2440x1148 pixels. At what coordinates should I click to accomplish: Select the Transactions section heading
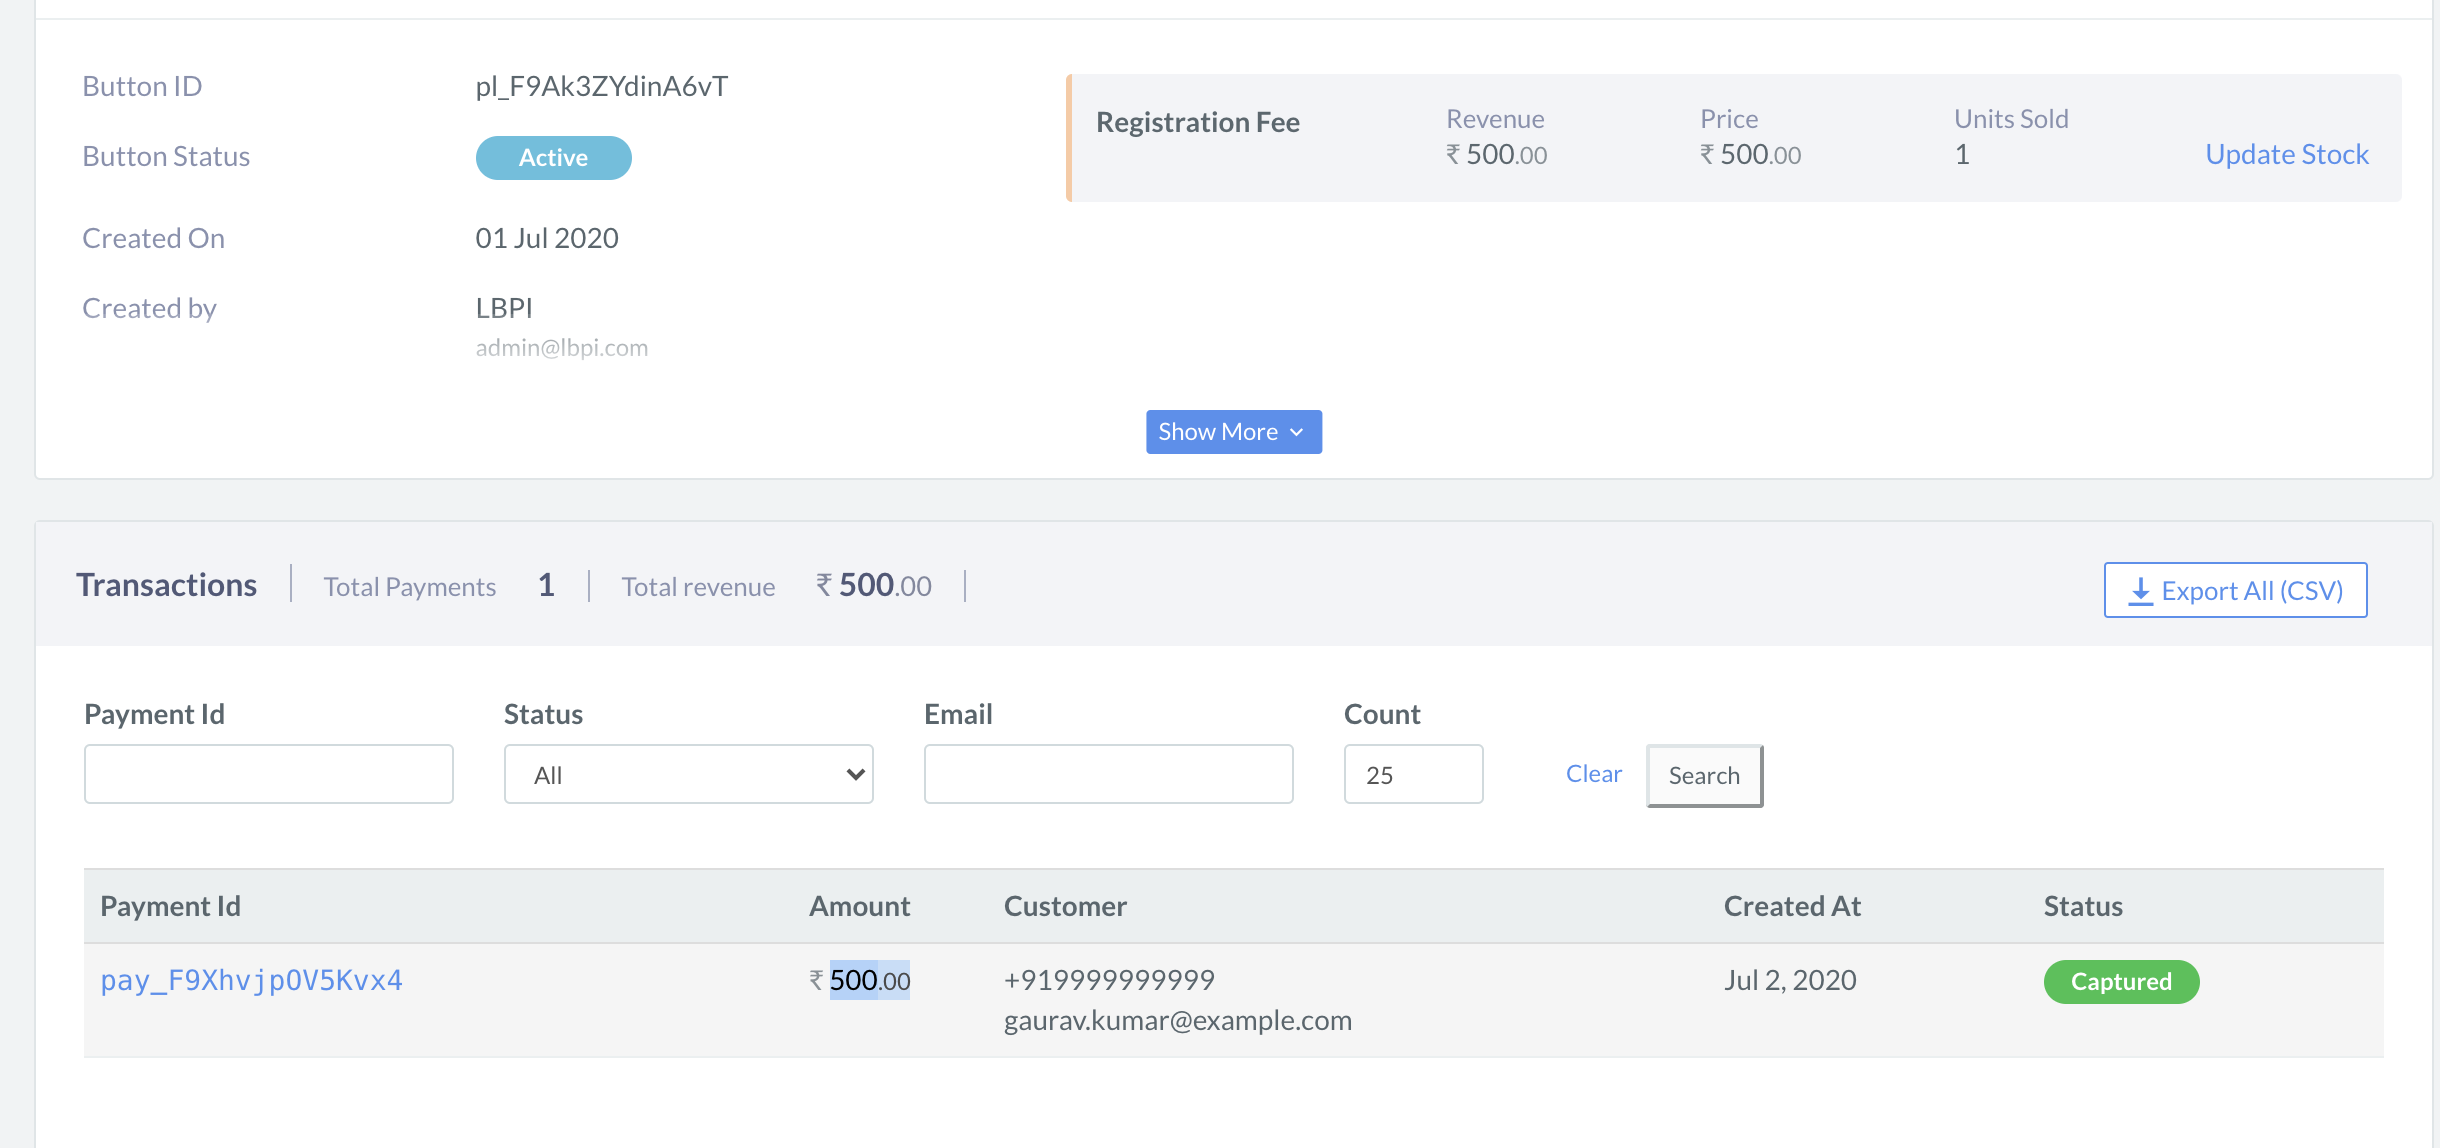[x=167, y=584]
